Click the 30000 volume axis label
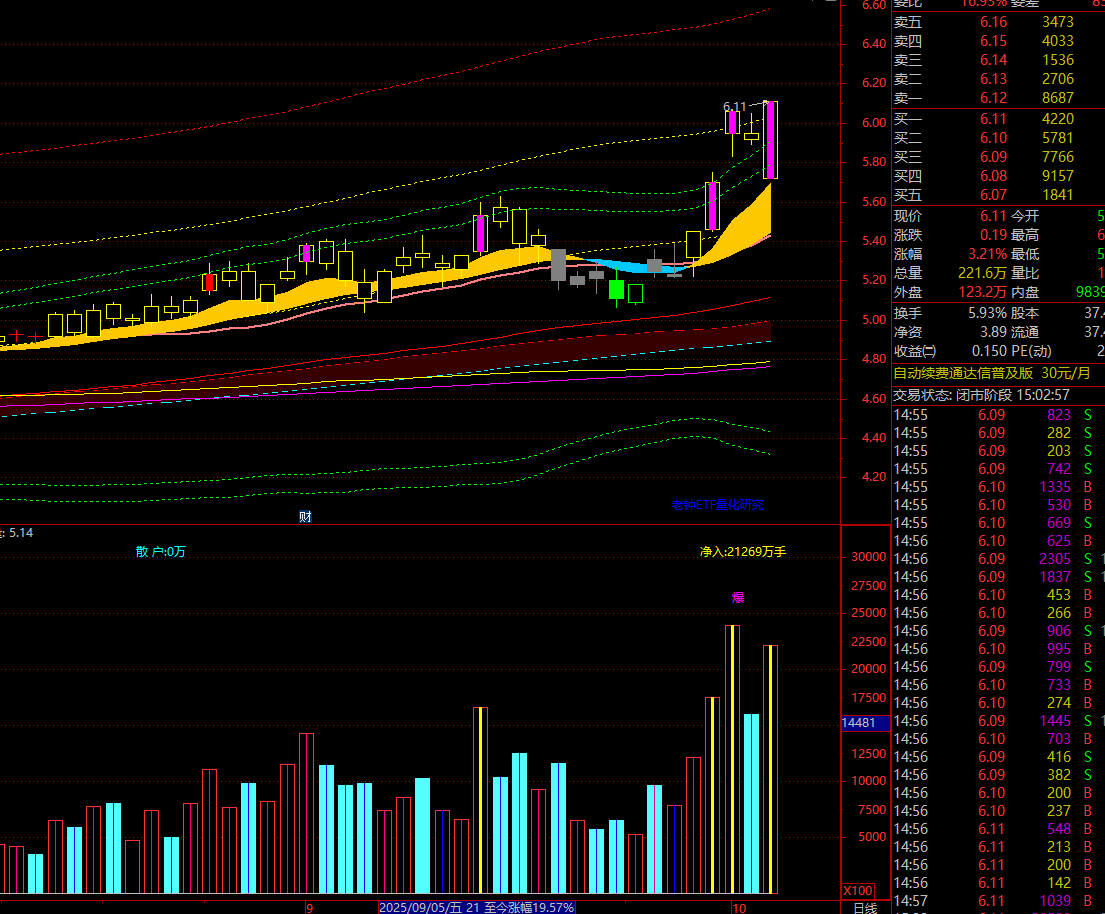The height and width of the screenshot is (914, 1105). [x=869, y=557]
